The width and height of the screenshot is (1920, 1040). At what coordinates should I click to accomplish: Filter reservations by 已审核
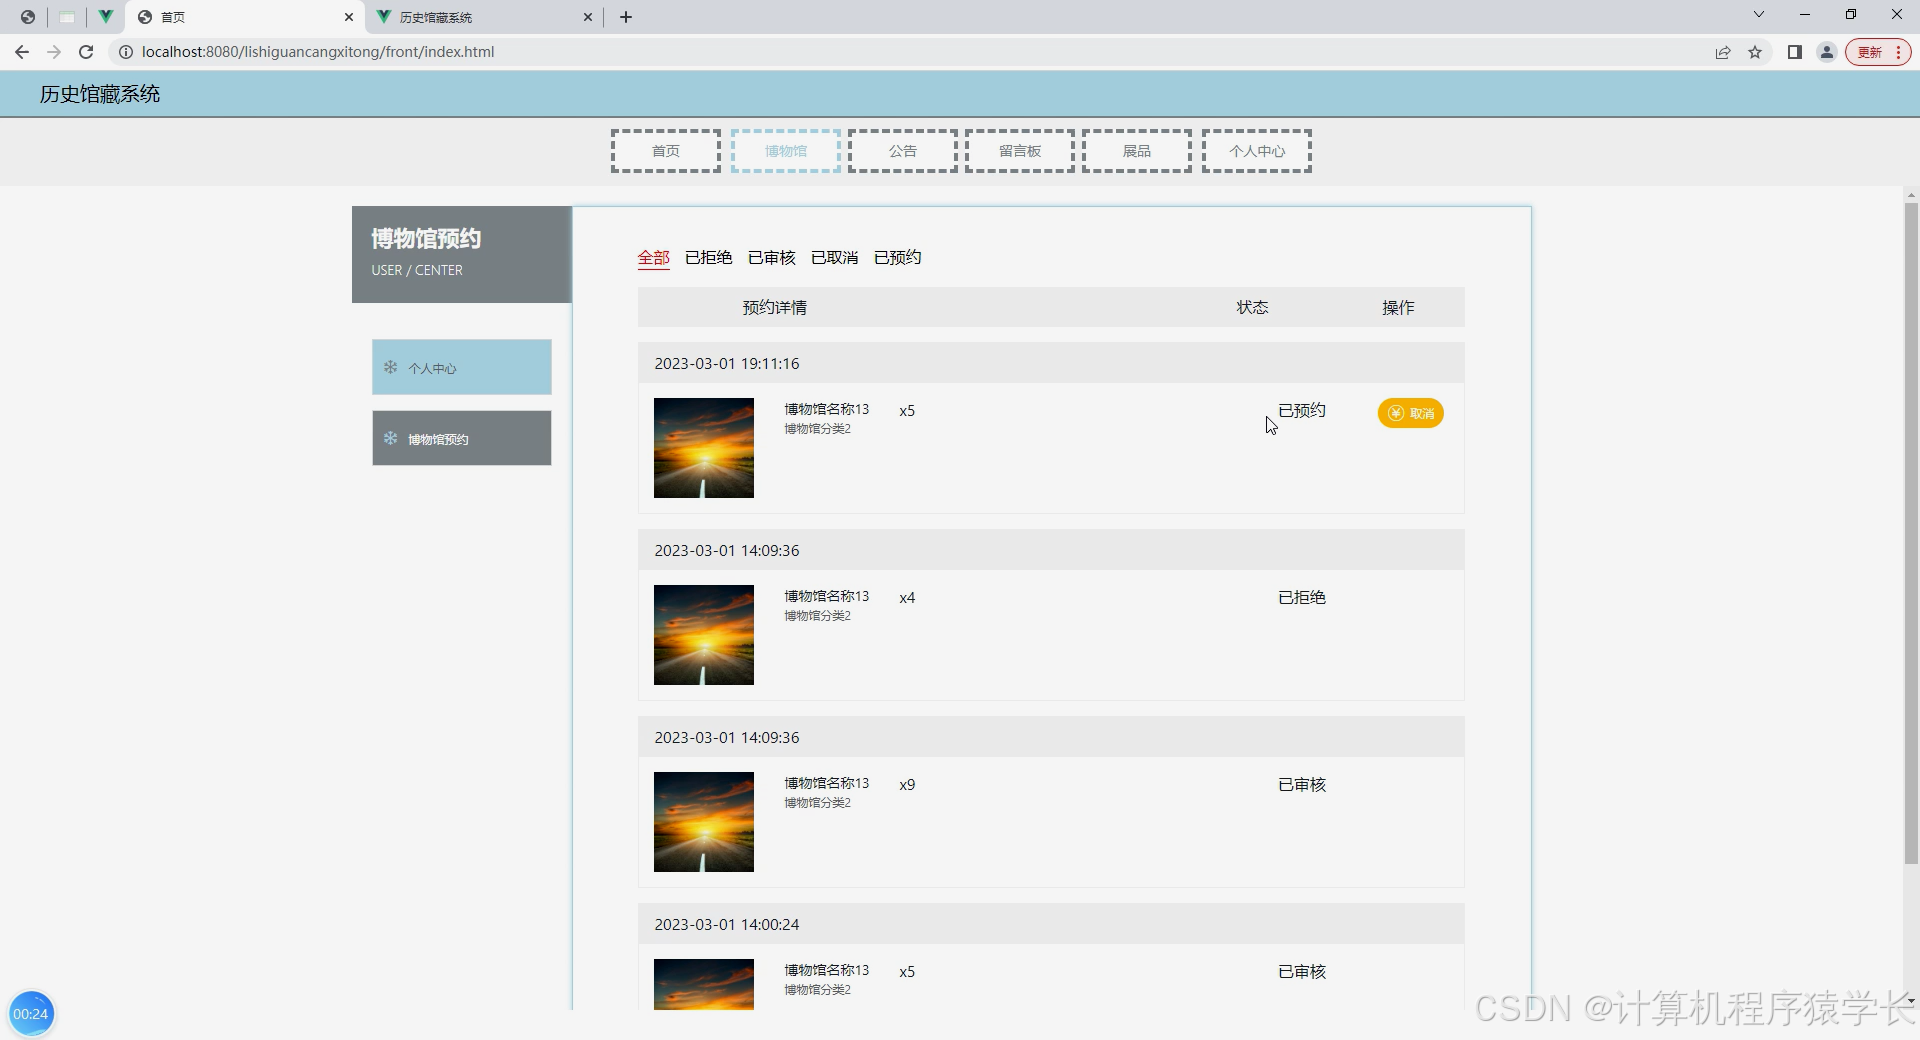tap(772, 258)
